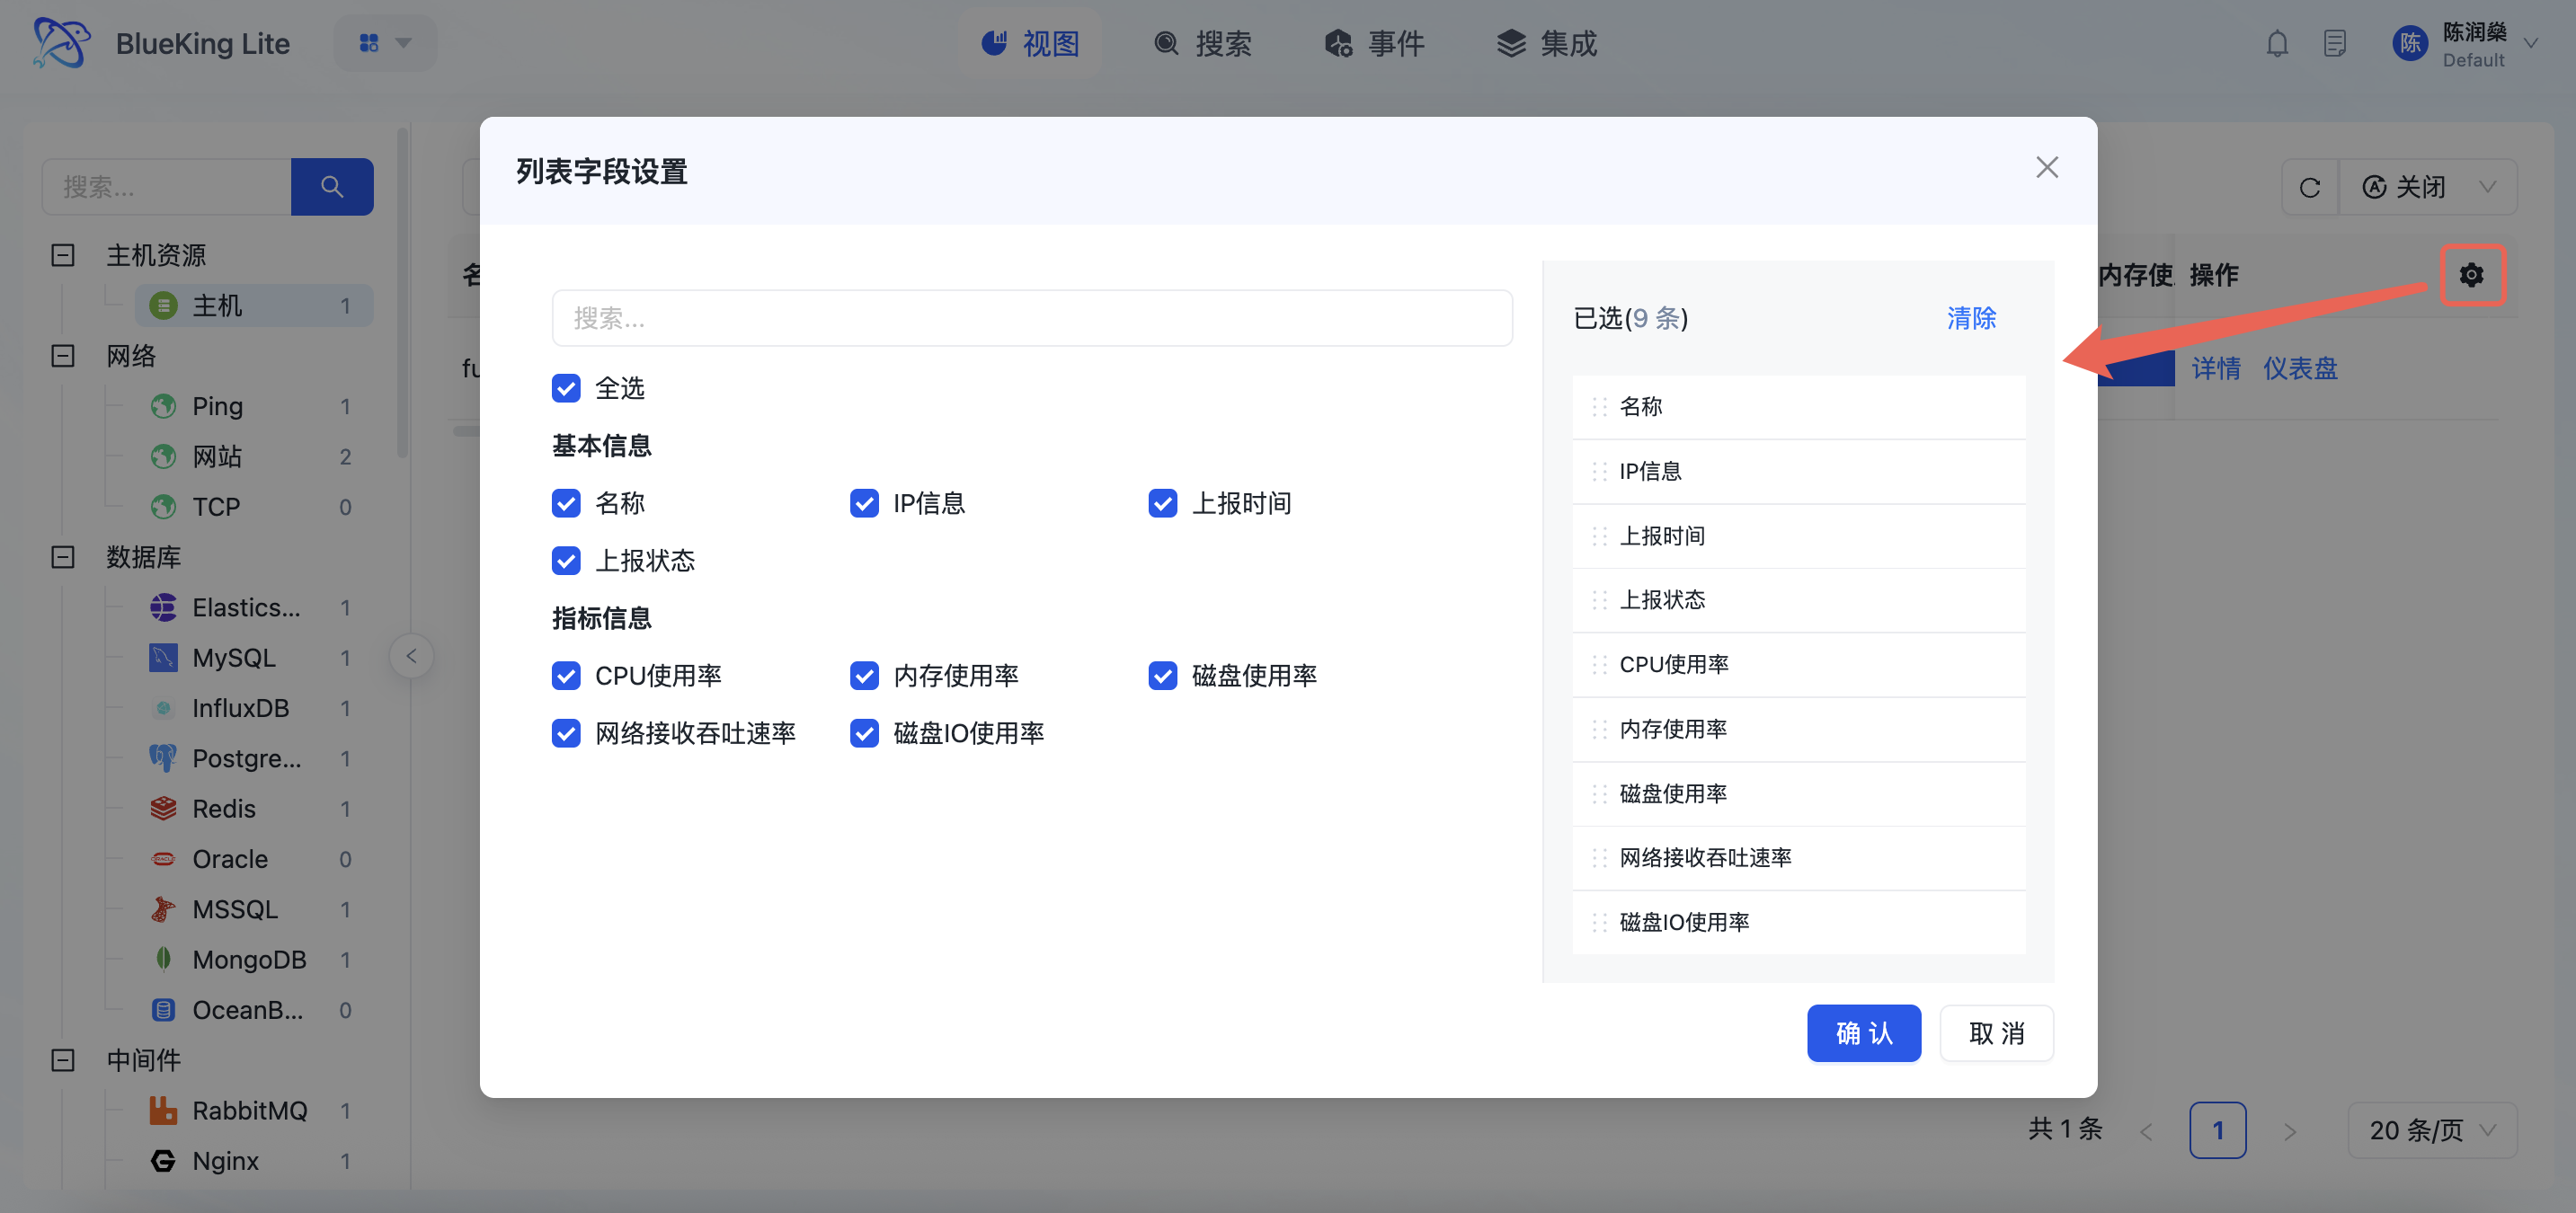Click the Nginx icon in sidebar
The height and width of the screenshot is (1213, 2576).
pos(163,1160)
